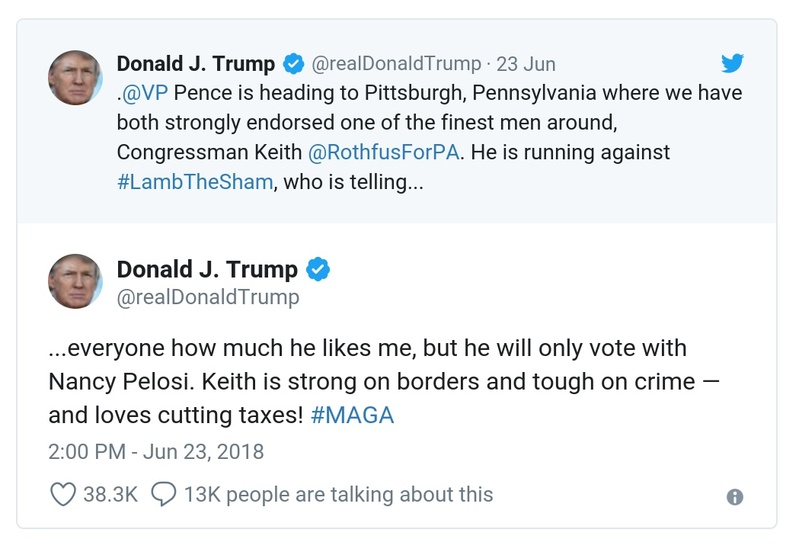This screenshot has height=555, width=799.
Task: Click the info circle icon
Action: (735, 497)
